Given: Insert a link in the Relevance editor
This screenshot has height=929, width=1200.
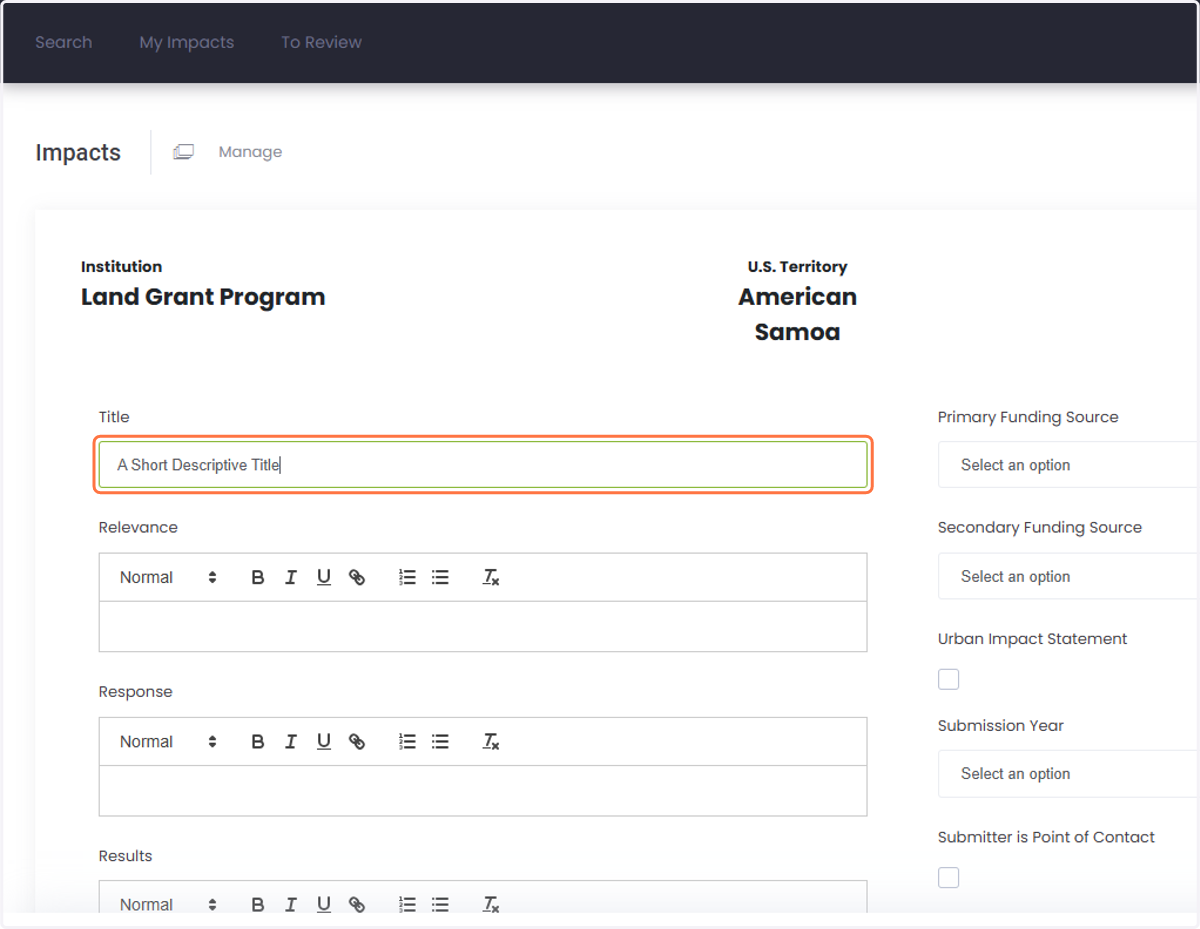Looking at the screenshot, I should click(357, 577).
